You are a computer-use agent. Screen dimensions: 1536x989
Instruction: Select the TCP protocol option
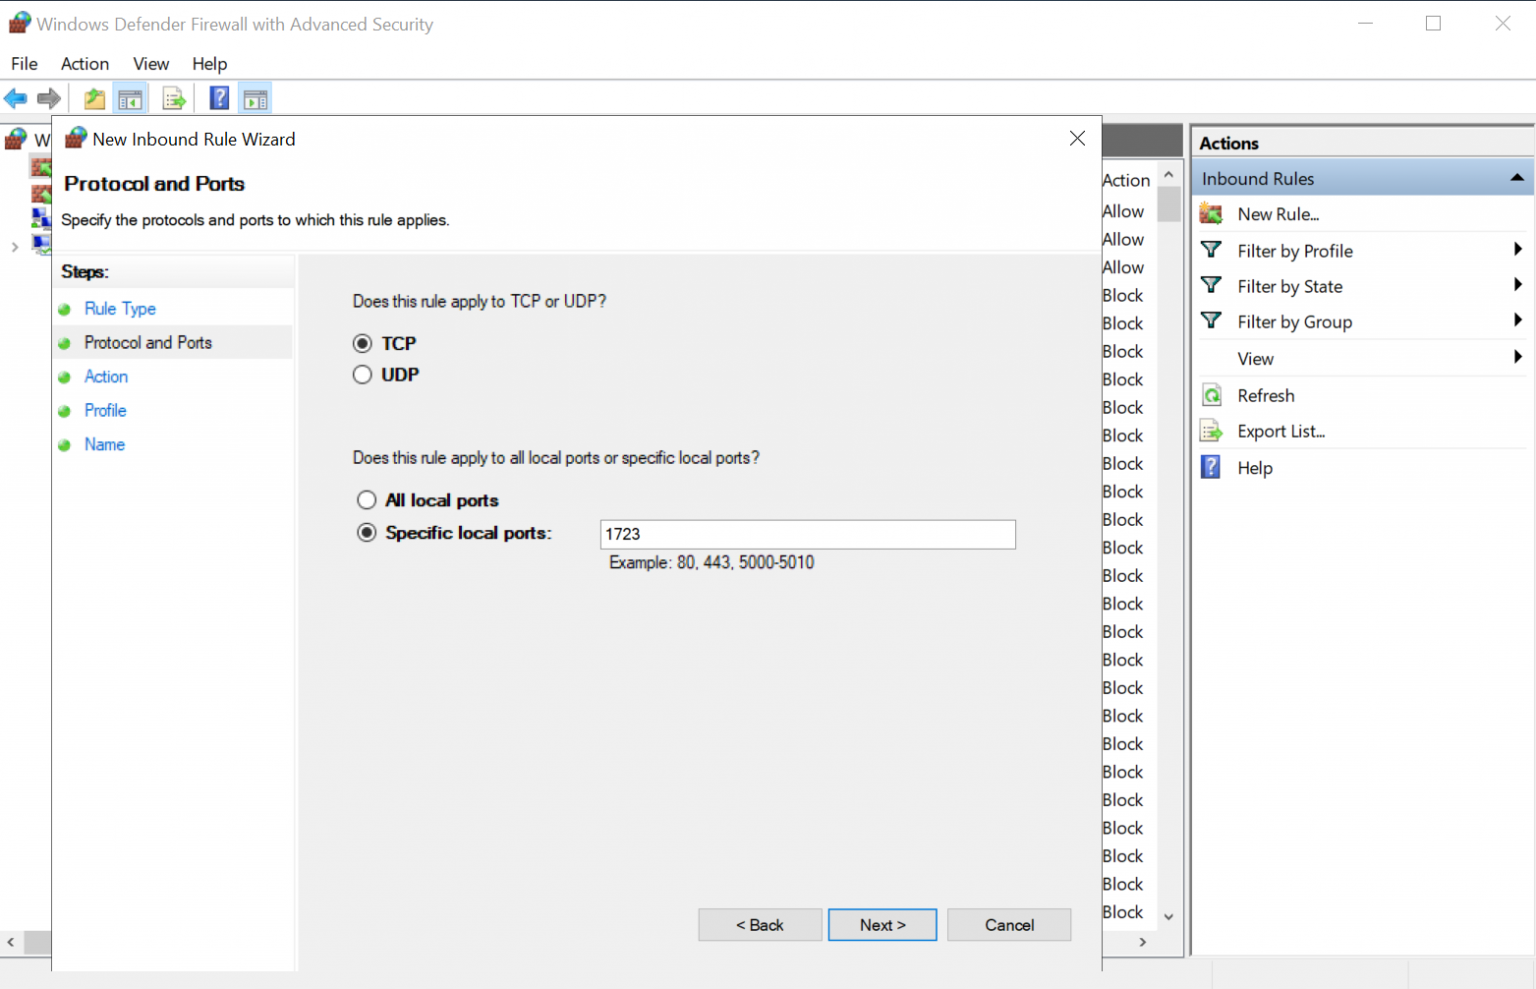tap(362, 344)
